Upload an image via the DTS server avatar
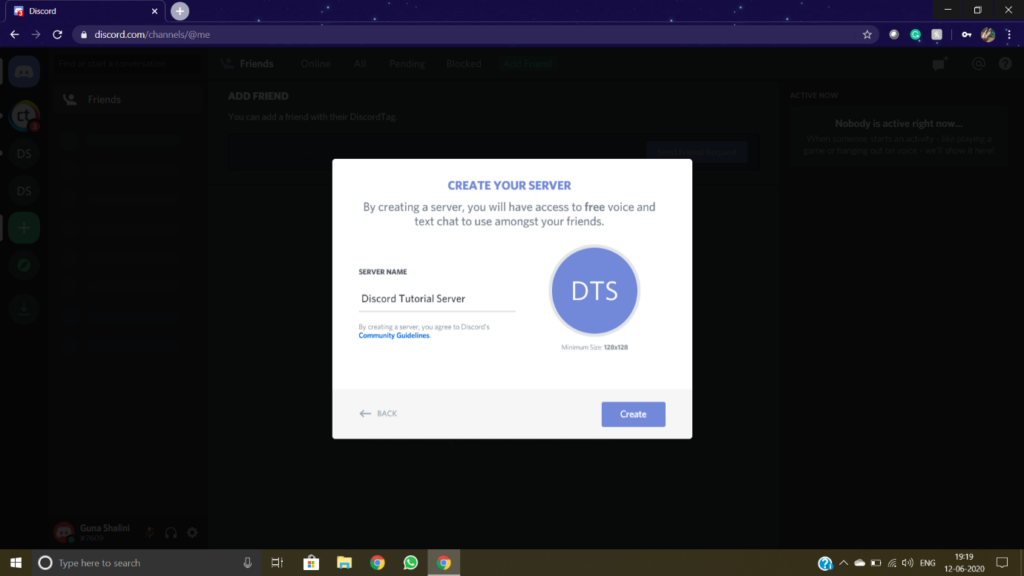This screenshot has height=576, width=1024. (594, 291)
